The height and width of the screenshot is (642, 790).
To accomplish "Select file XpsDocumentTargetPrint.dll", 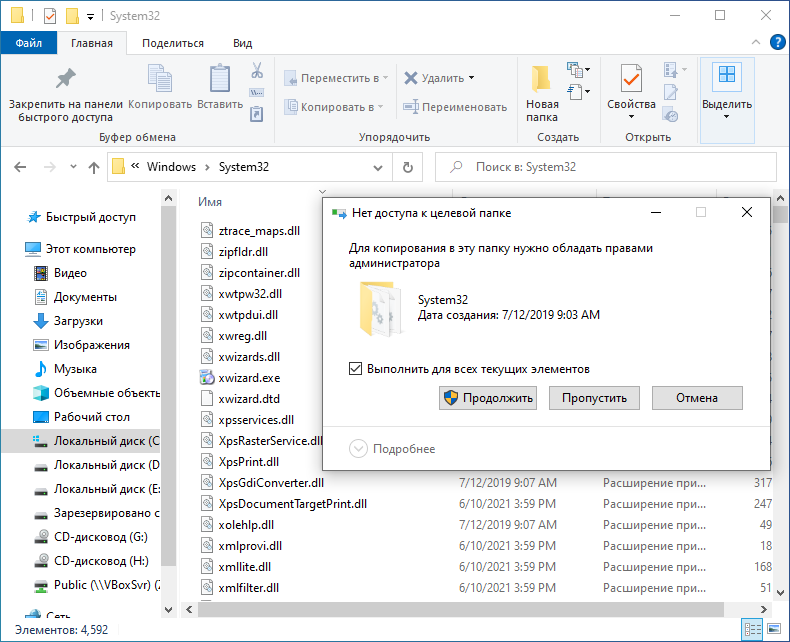I will [x=292, y=504].
